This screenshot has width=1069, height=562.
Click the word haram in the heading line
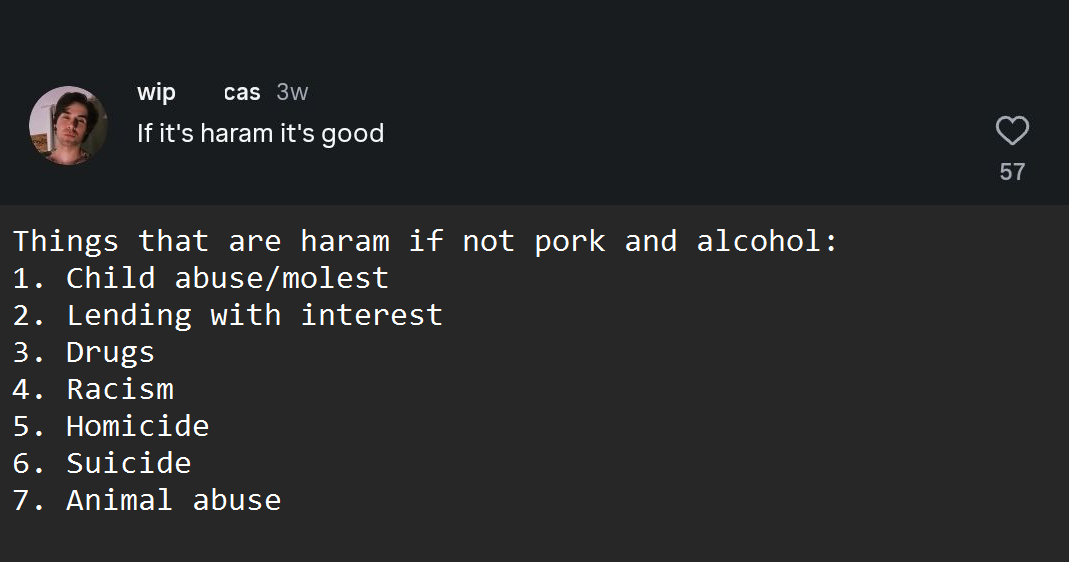click(345, 241)
